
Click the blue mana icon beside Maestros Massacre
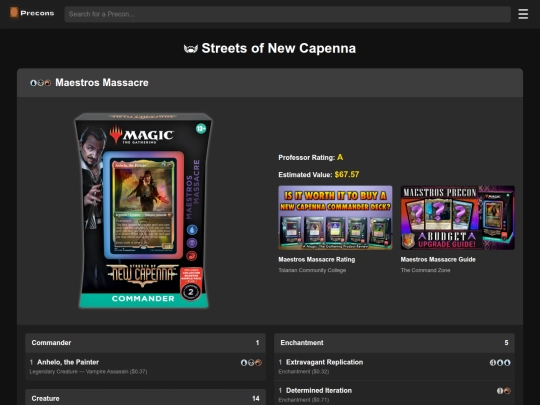pos(33,83)
